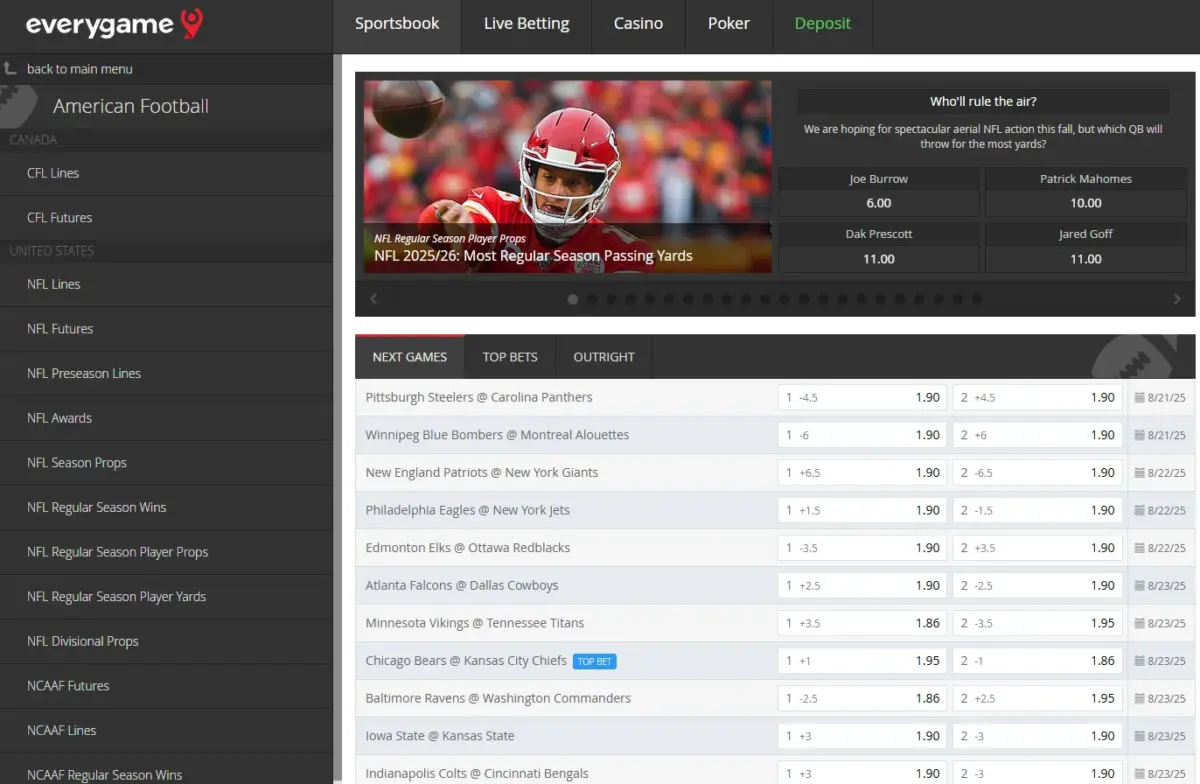Open NFL Preseason Lines
Viewport: 1200px width, 784px height.
point(166,374)
